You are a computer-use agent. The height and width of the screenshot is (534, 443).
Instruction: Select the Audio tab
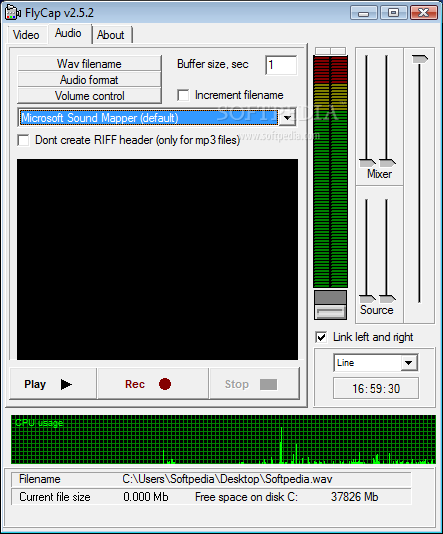(69, 33)
